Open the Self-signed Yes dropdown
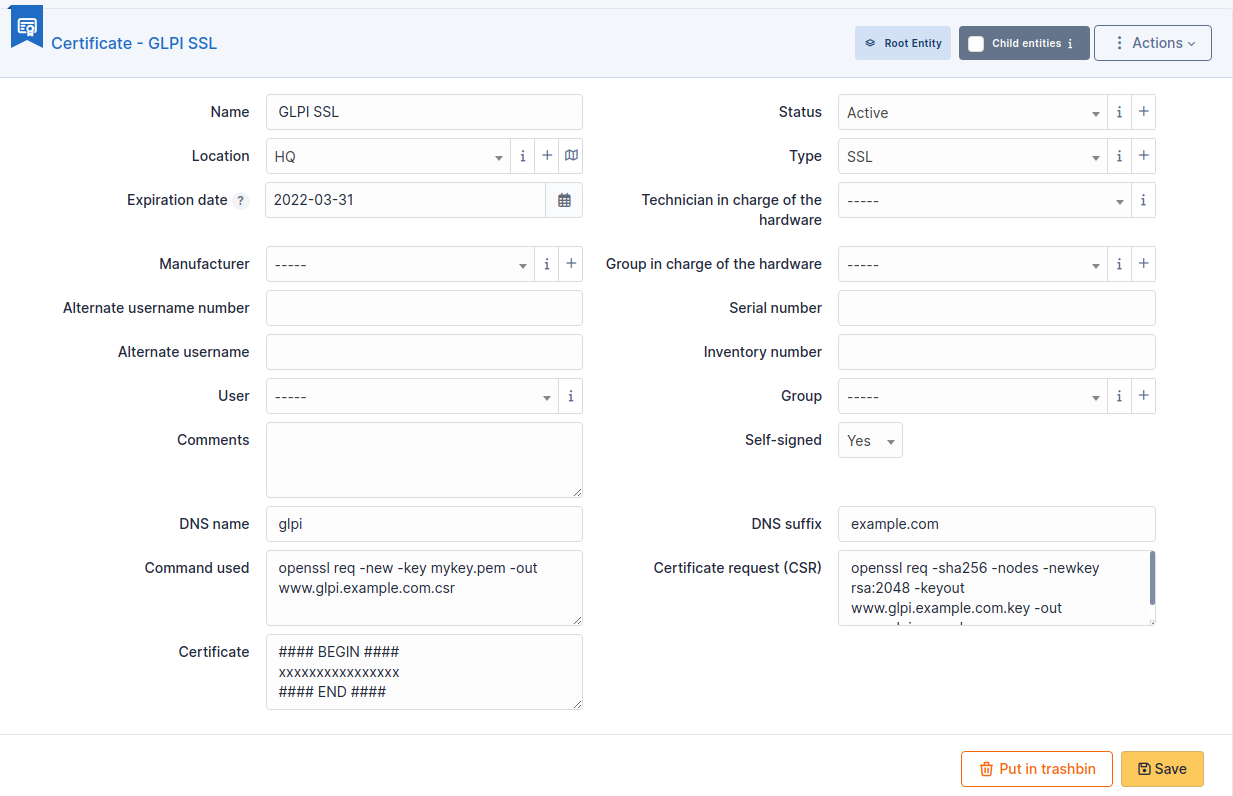The image size is (1233, 796). click(x=870, y=440)
